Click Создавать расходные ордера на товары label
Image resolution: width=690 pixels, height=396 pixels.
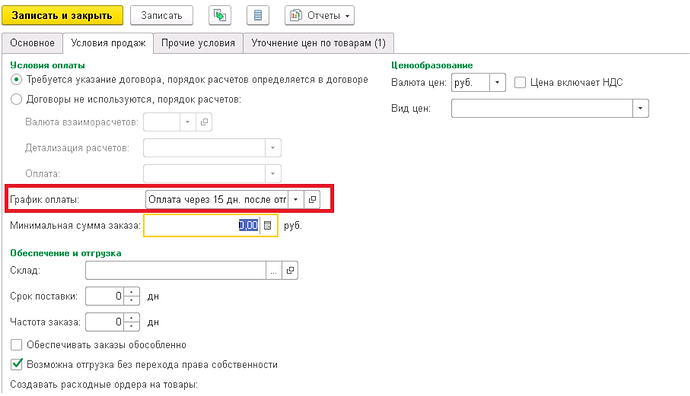104,385
